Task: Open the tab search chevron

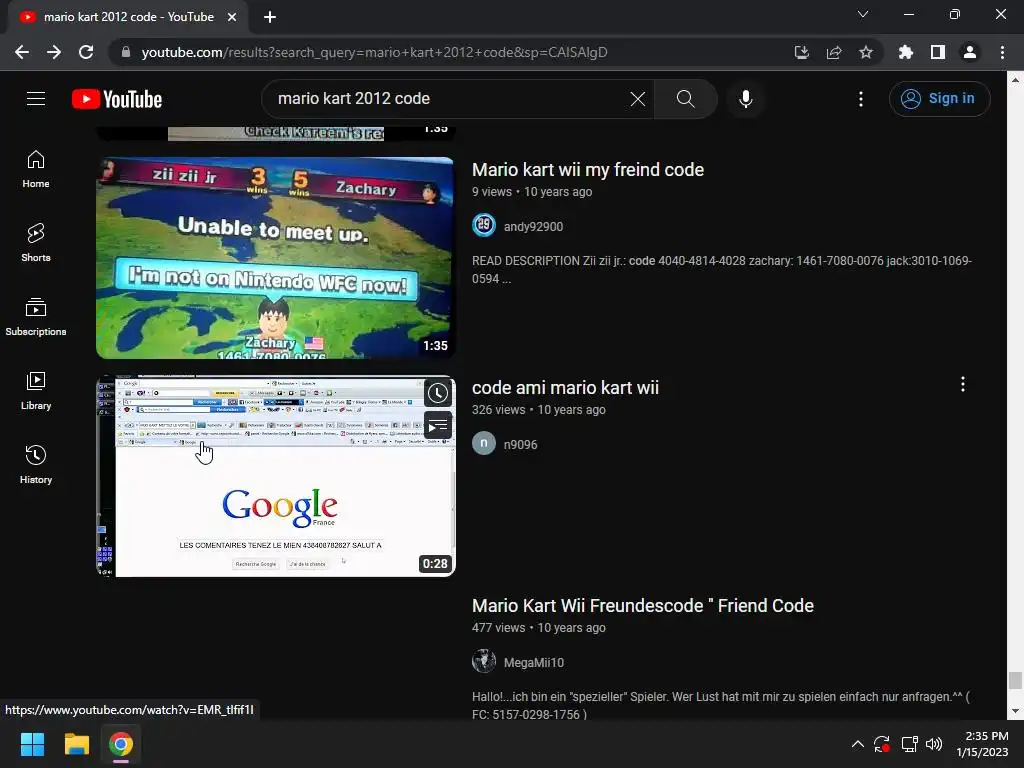Action: coord(863,14)
